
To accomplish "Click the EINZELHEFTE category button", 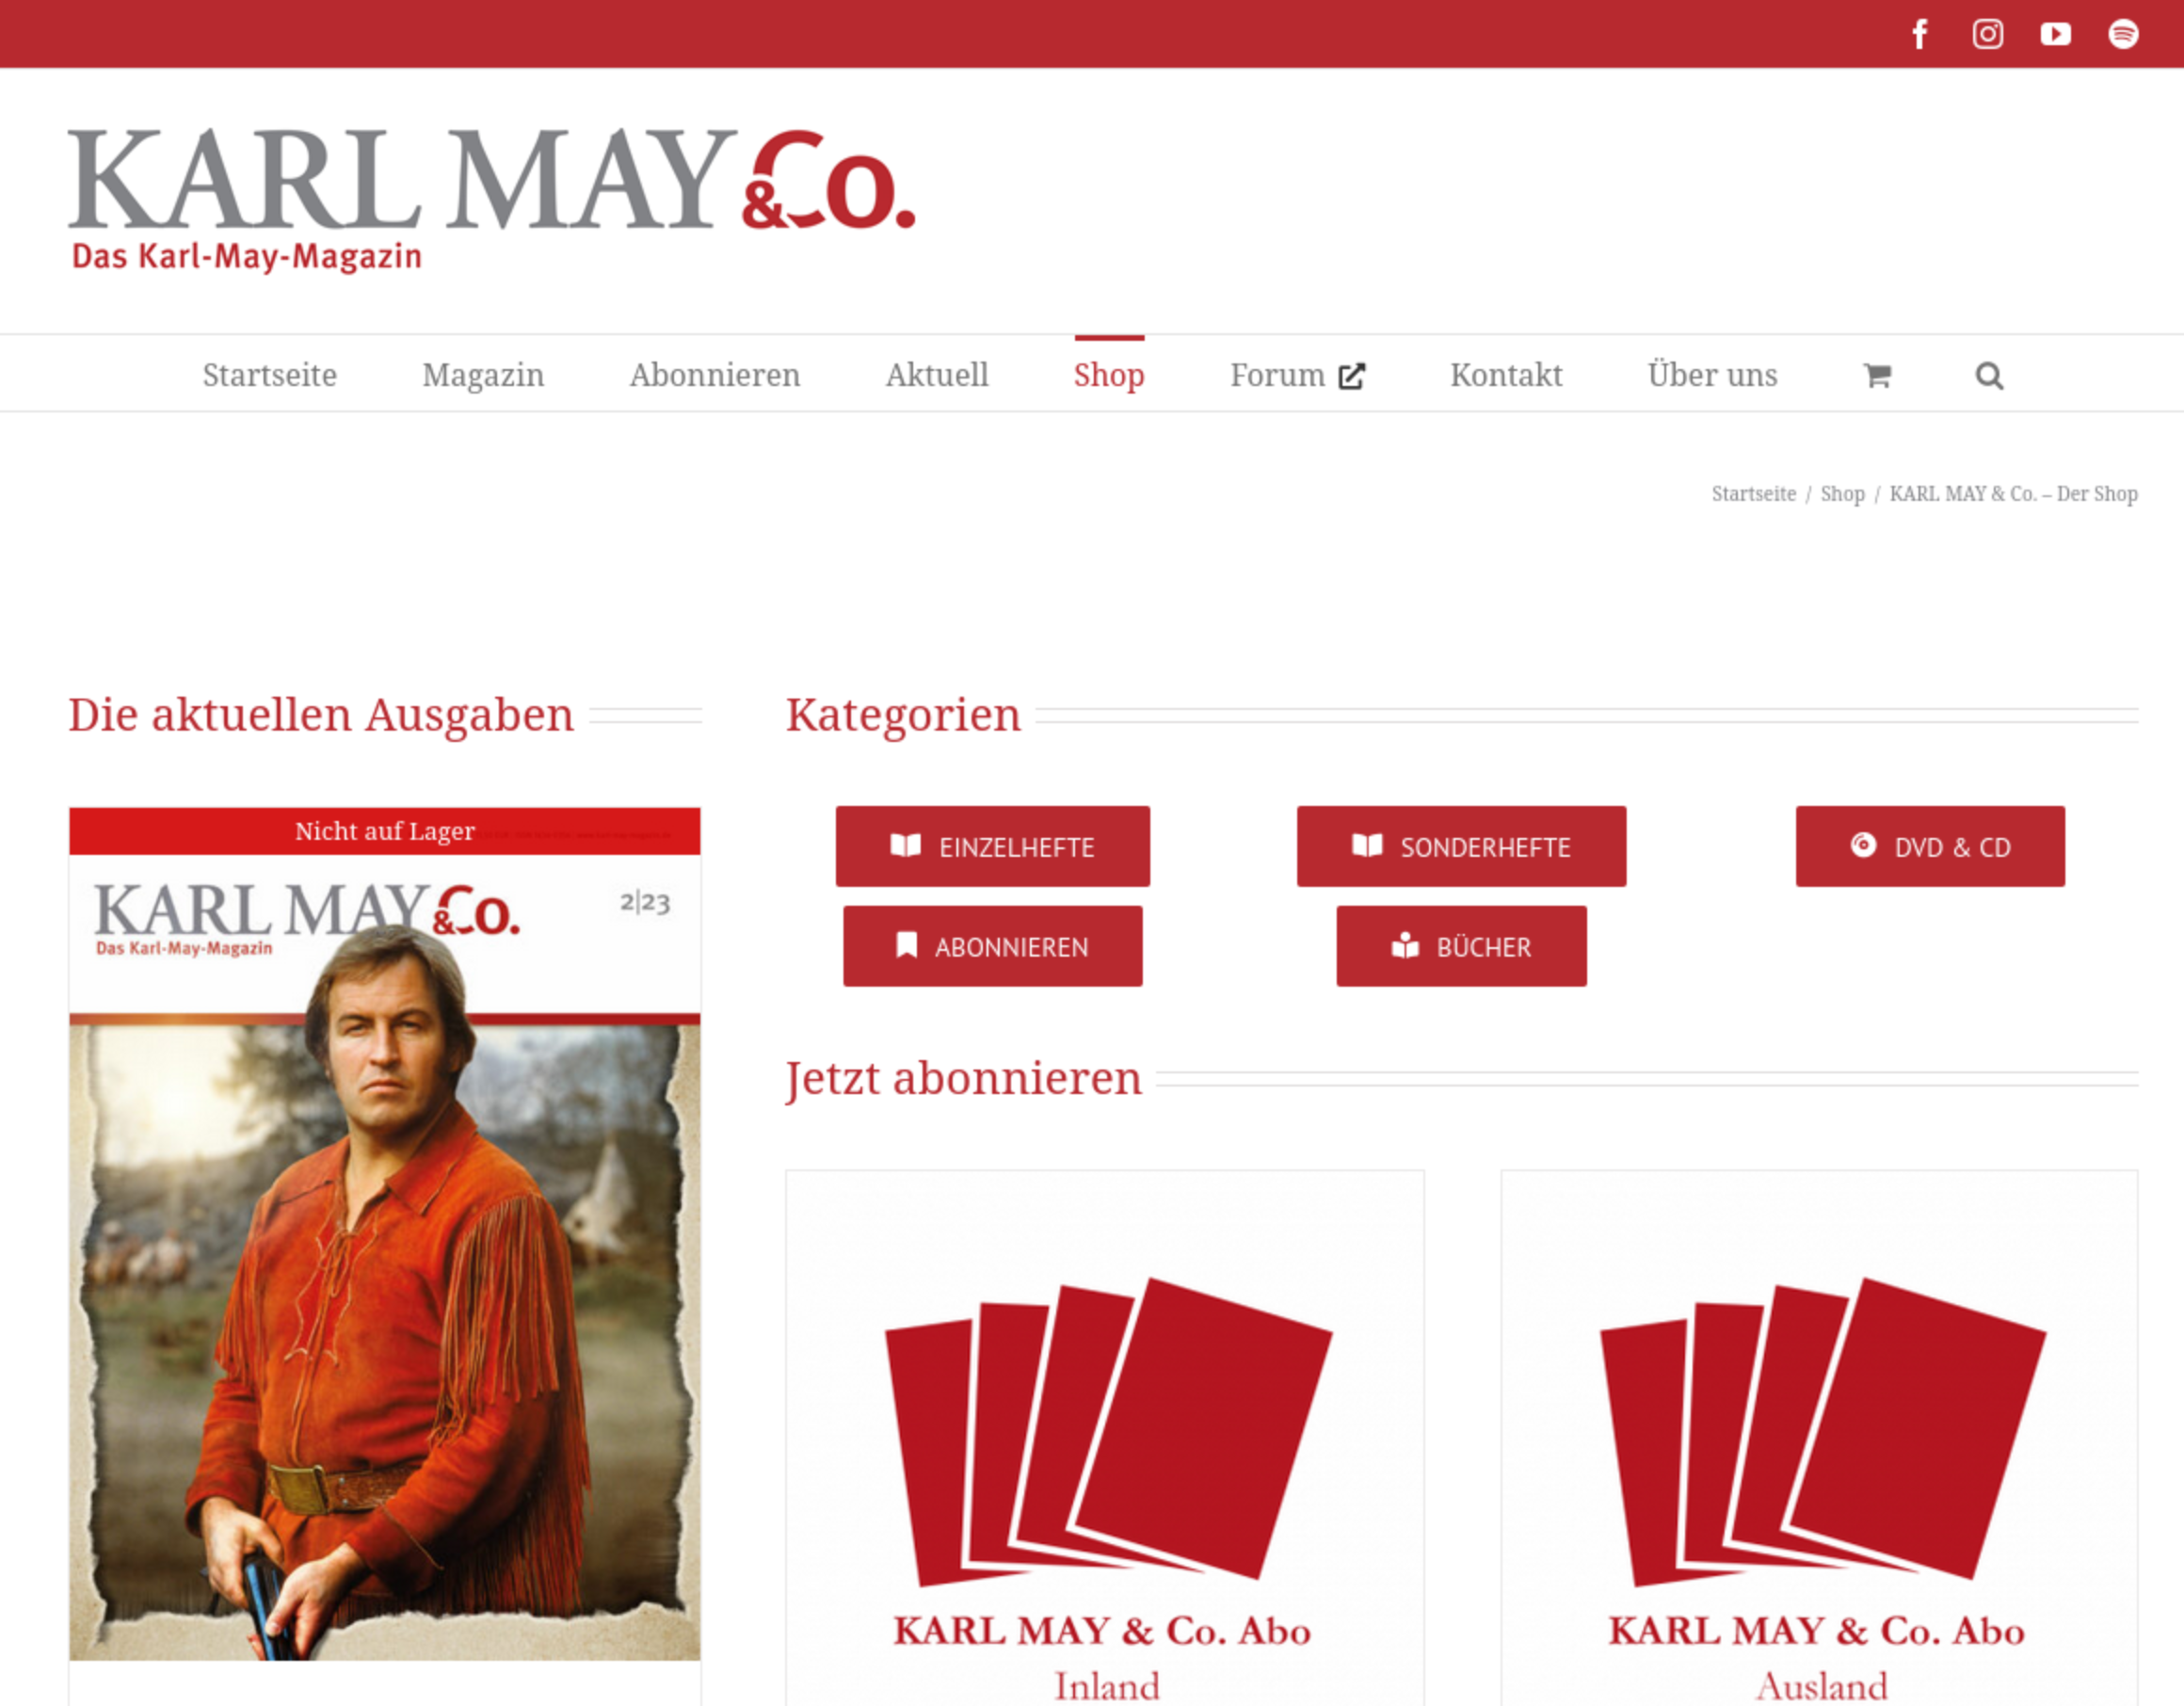I will tap(993, 846).
